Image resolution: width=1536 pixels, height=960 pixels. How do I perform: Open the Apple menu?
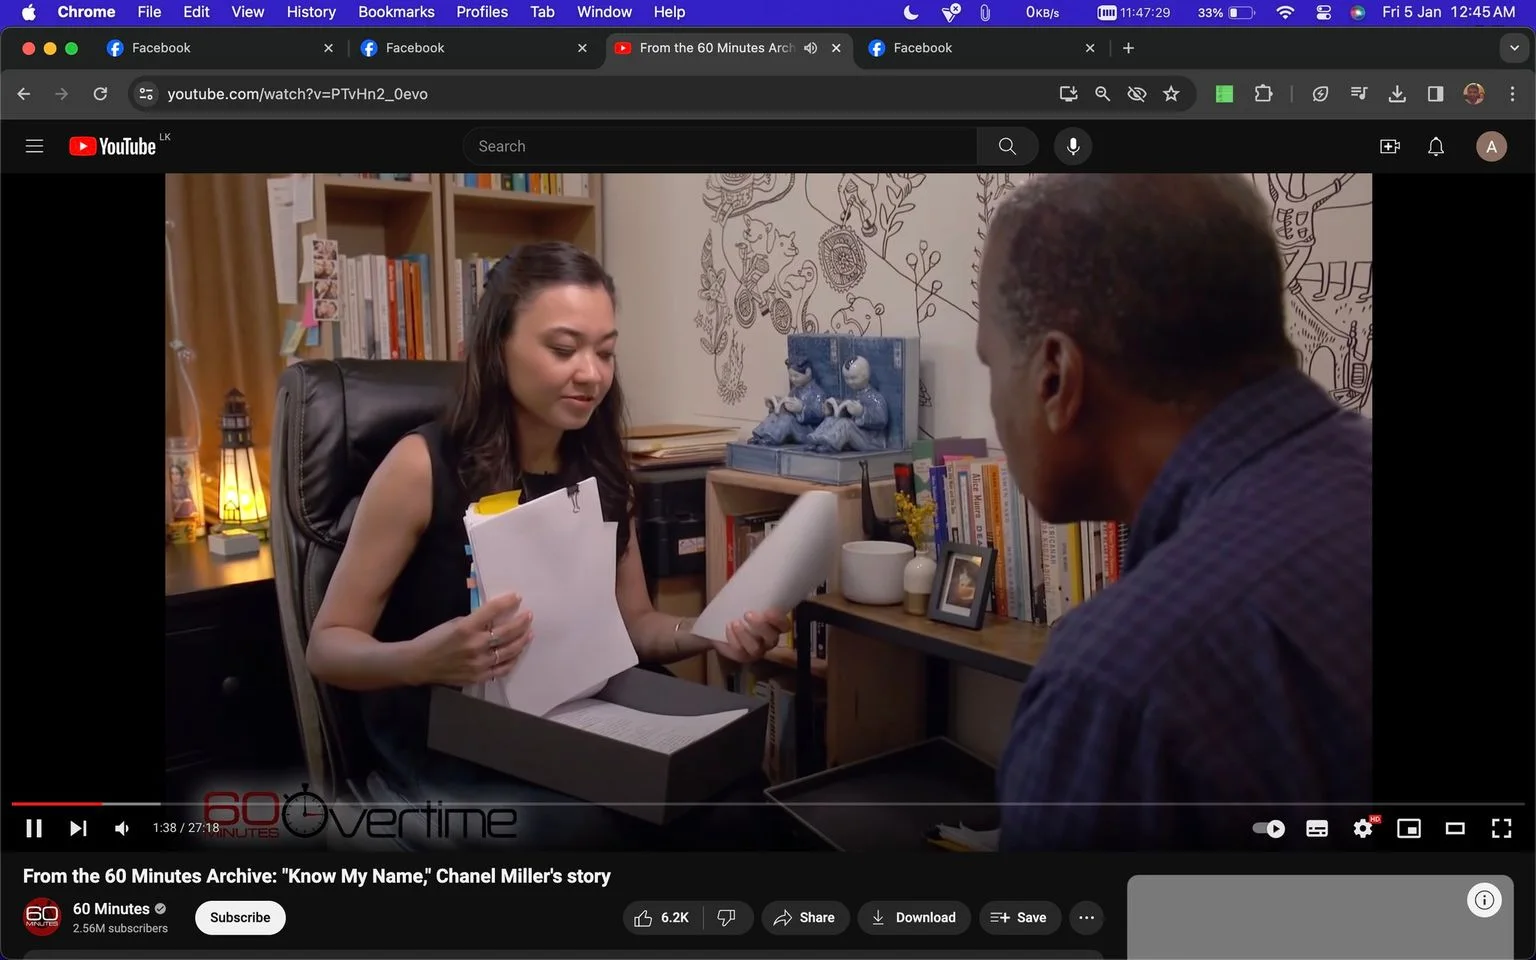28,12
